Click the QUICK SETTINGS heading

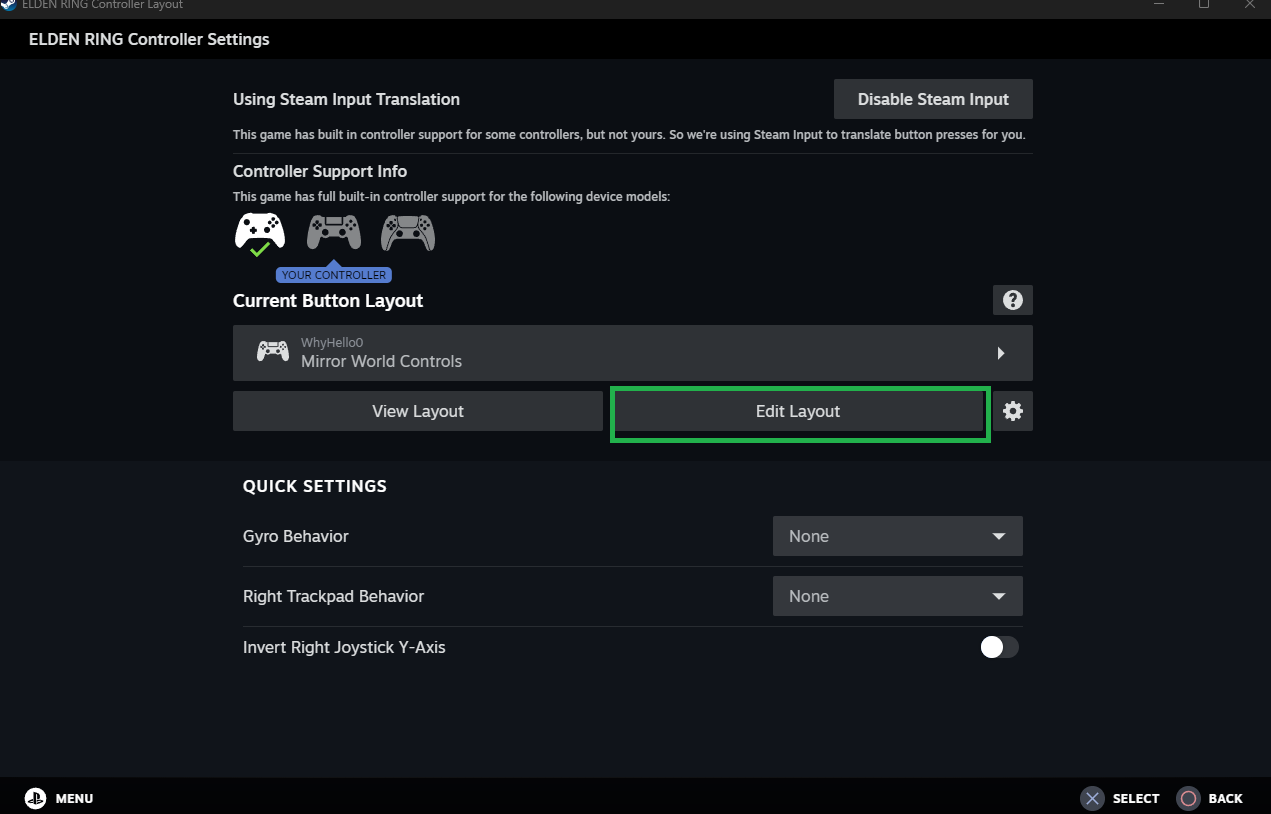(315, 486)
